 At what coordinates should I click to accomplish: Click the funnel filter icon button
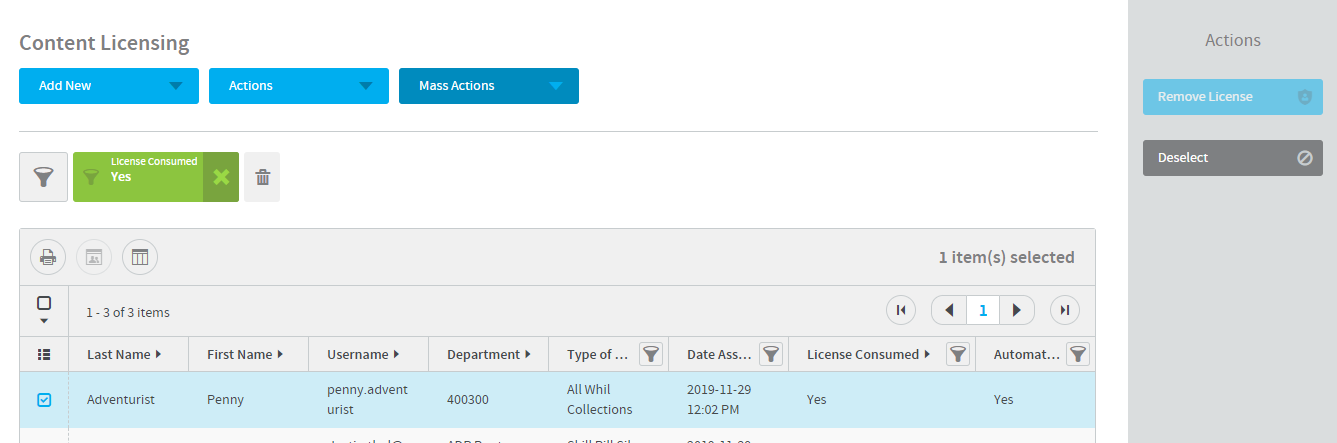43,177
